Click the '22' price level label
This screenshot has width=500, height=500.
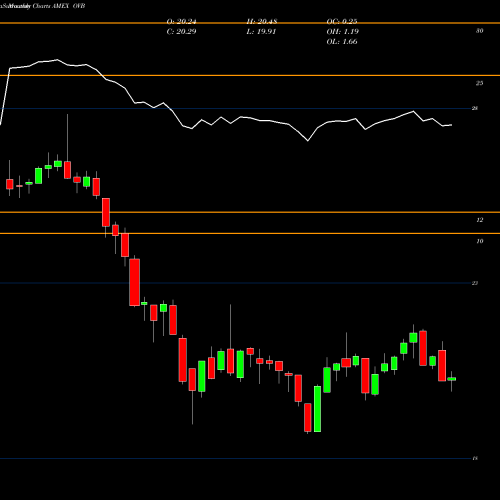pos(475,283)
